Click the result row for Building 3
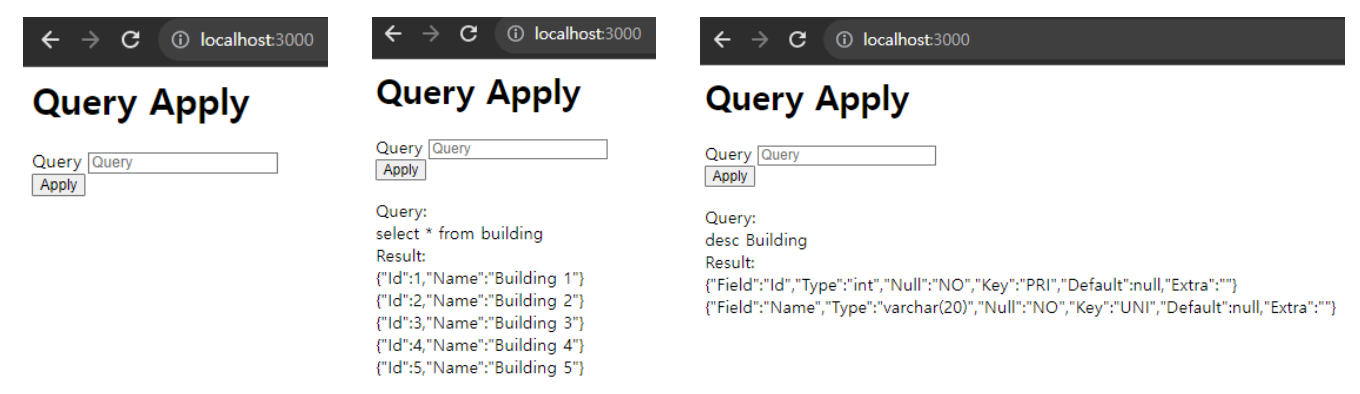 pos(480,323)
